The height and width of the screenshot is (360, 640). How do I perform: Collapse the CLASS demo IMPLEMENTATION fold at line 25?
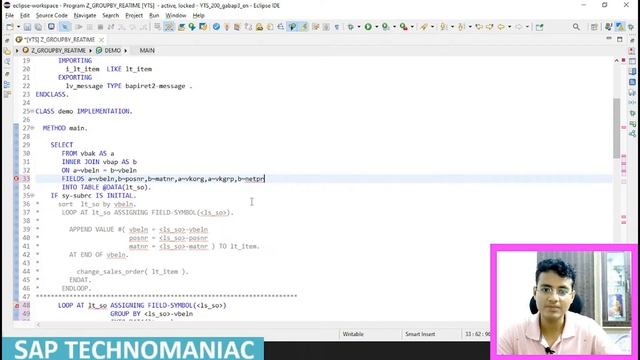tap(32, 111)
